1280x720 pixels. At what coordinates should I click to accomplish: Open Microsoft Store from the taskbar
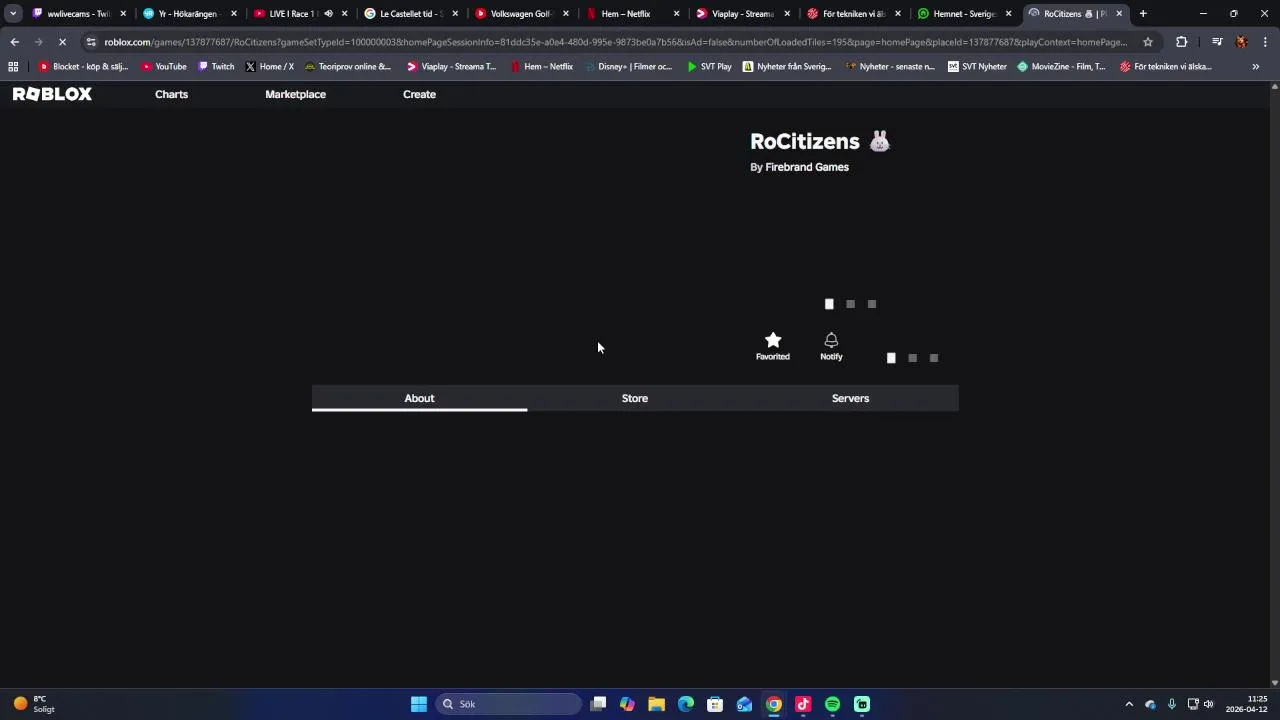[x=715, y=704]
